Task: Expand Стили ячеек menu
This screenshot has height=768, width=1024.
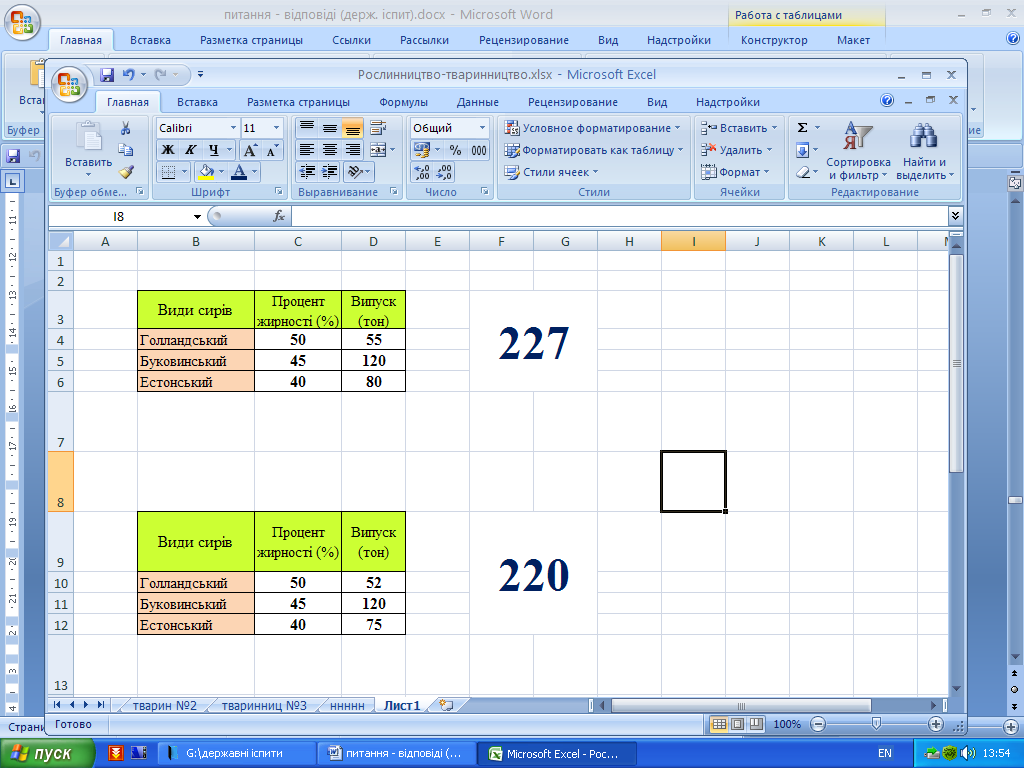Action: click(552, 172)
